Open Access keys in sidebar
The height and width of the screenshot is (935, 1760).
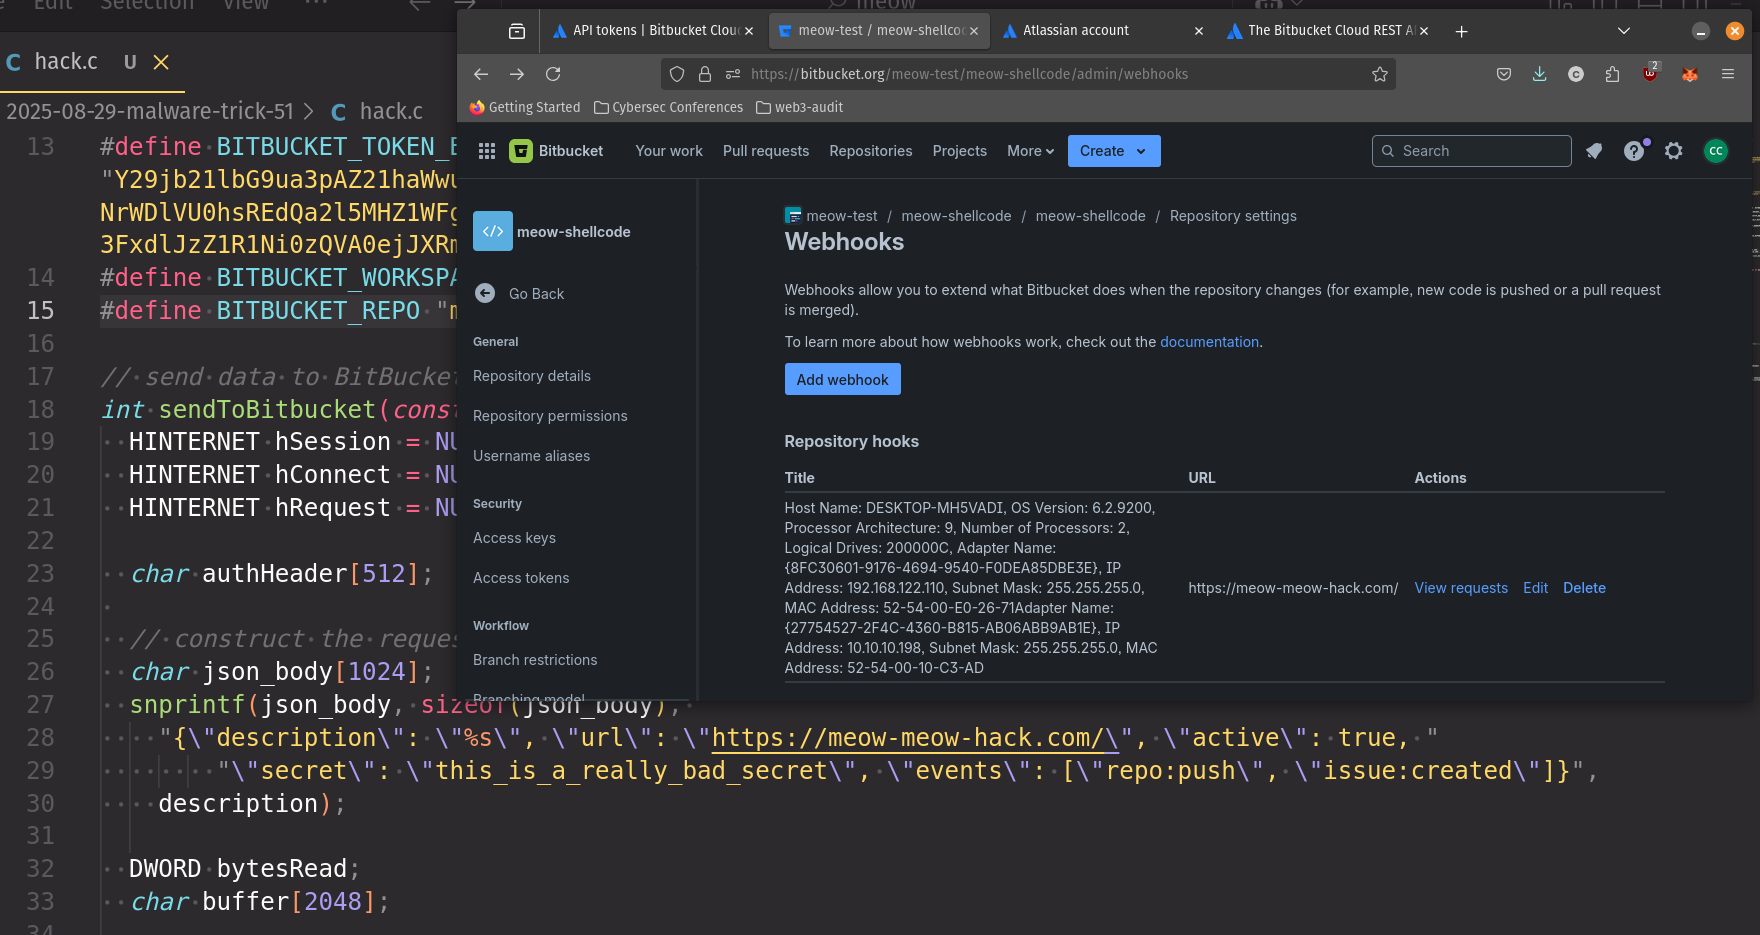(514, 538)
